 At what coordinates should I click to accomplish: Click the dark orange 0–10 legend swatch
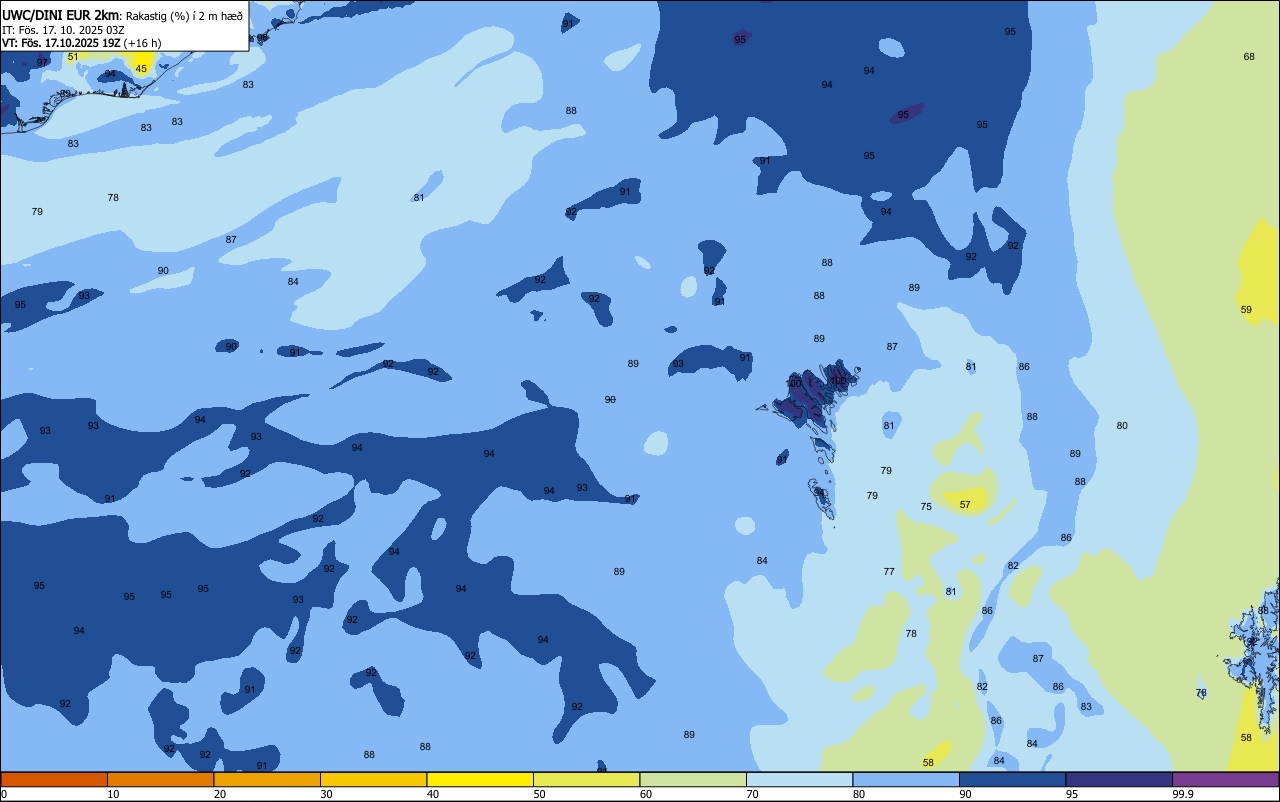54,779
